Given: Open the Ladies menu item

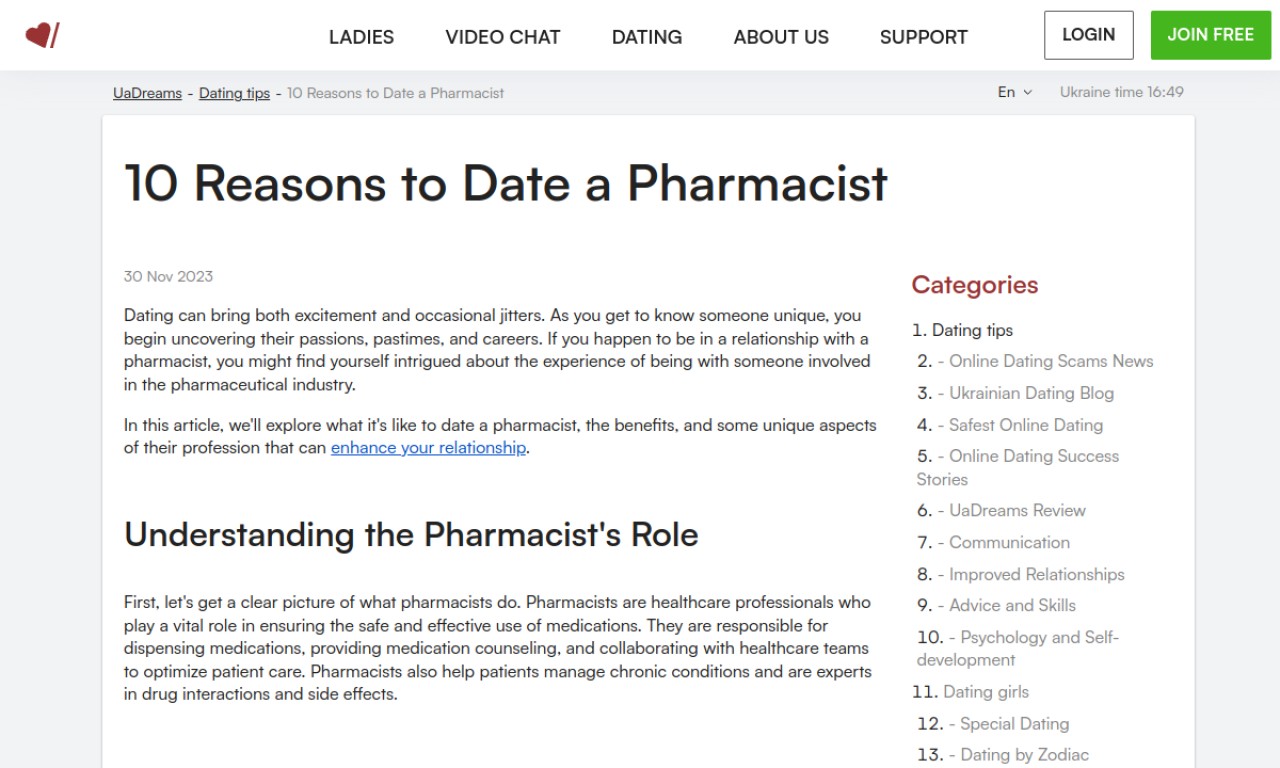Looking at the screenshot, I should click(361, 37).
